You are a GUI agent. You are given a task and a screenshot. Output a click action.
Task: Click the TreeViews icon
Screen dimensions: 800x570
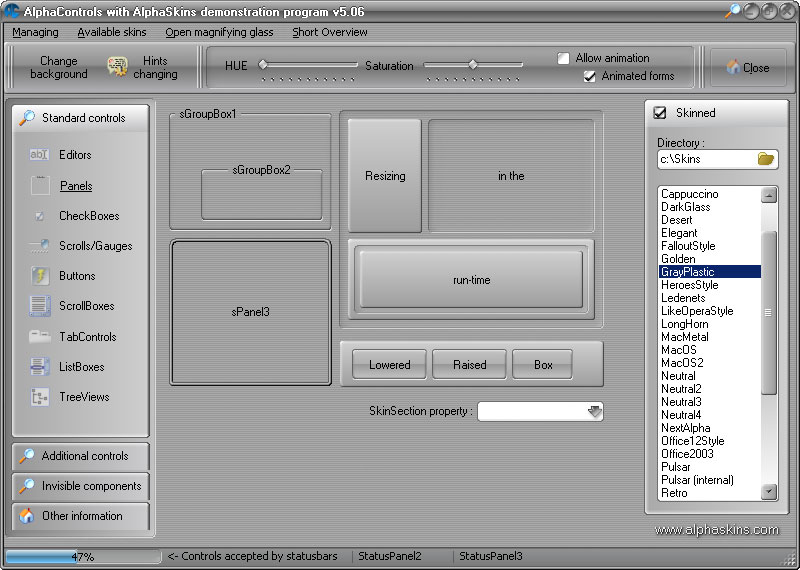tap(40, 396)
